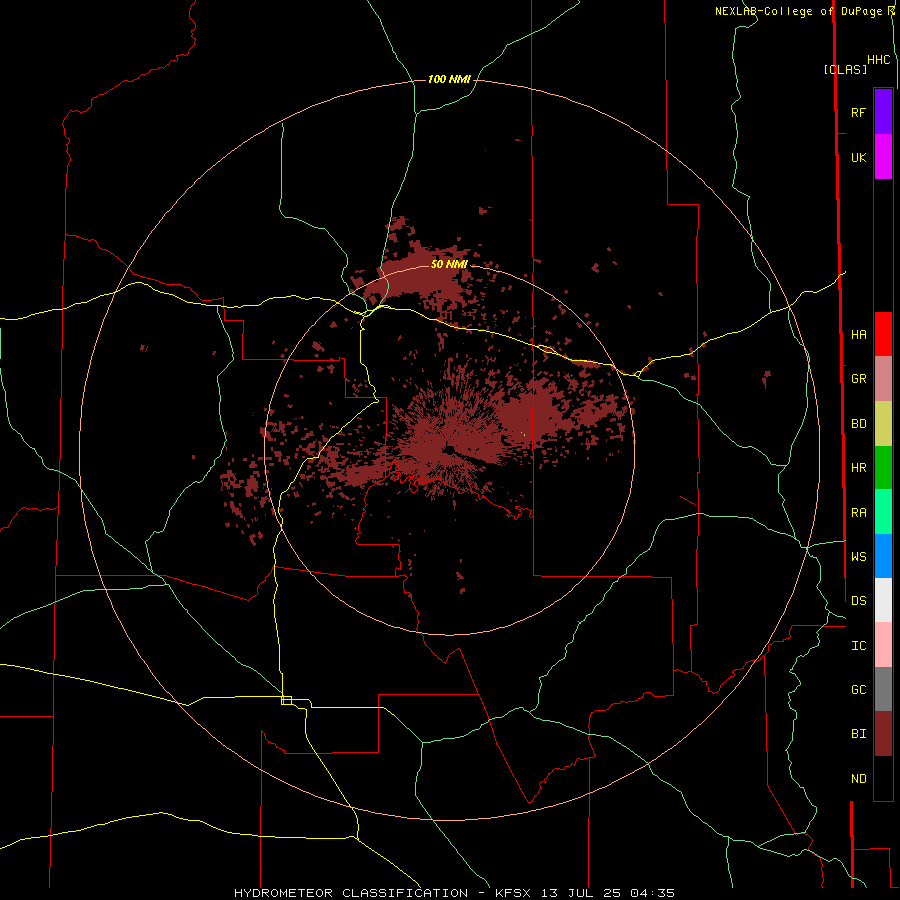Viewport: 900px width, 900px height.
Task: Click the 'WS' legend label
Action: [858, 556]
